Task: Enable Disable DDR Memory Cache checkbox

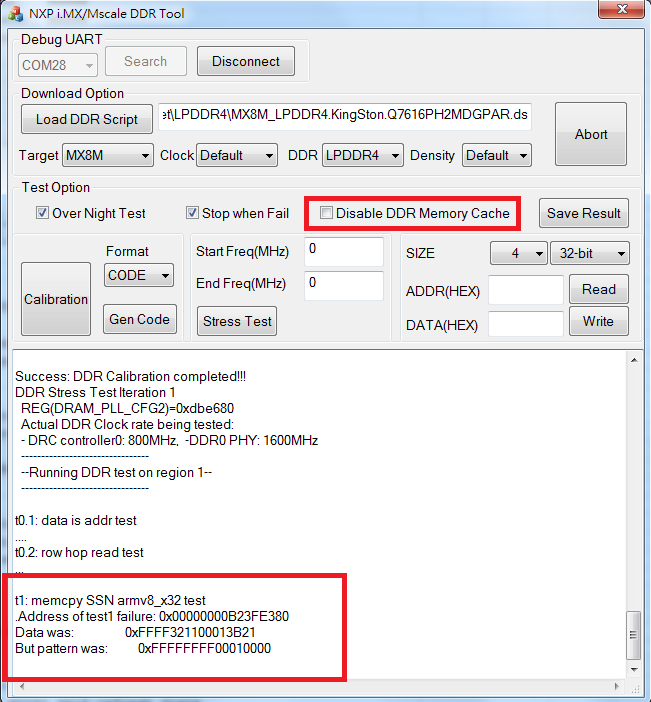Action: click(x=326, y=213)
